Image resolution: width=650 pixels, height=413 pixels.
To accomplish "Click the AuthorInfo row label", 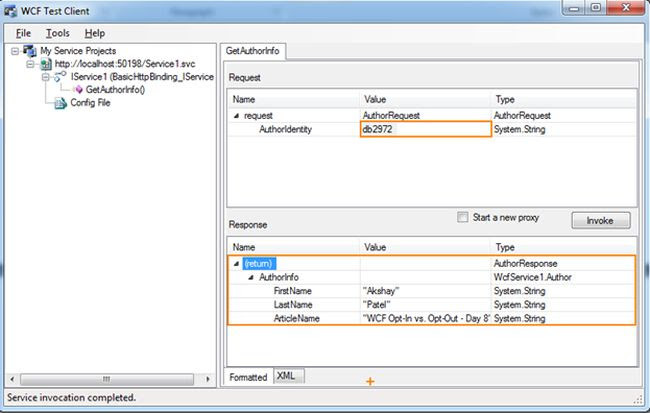I will [x=279, y=277].
